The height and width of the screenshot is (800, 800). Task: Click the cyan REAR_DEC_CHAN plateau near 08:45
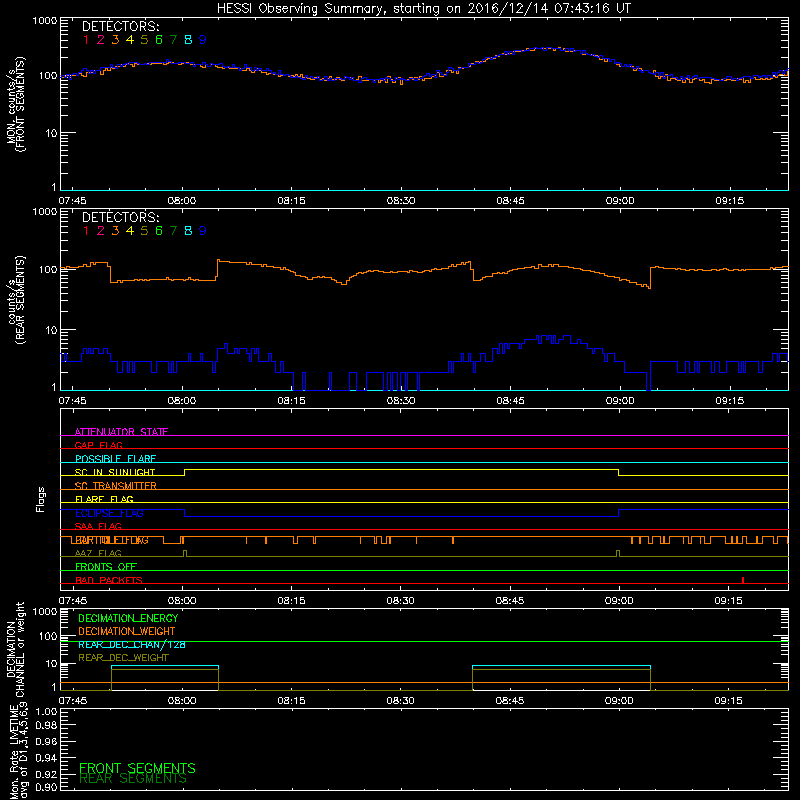561,666
